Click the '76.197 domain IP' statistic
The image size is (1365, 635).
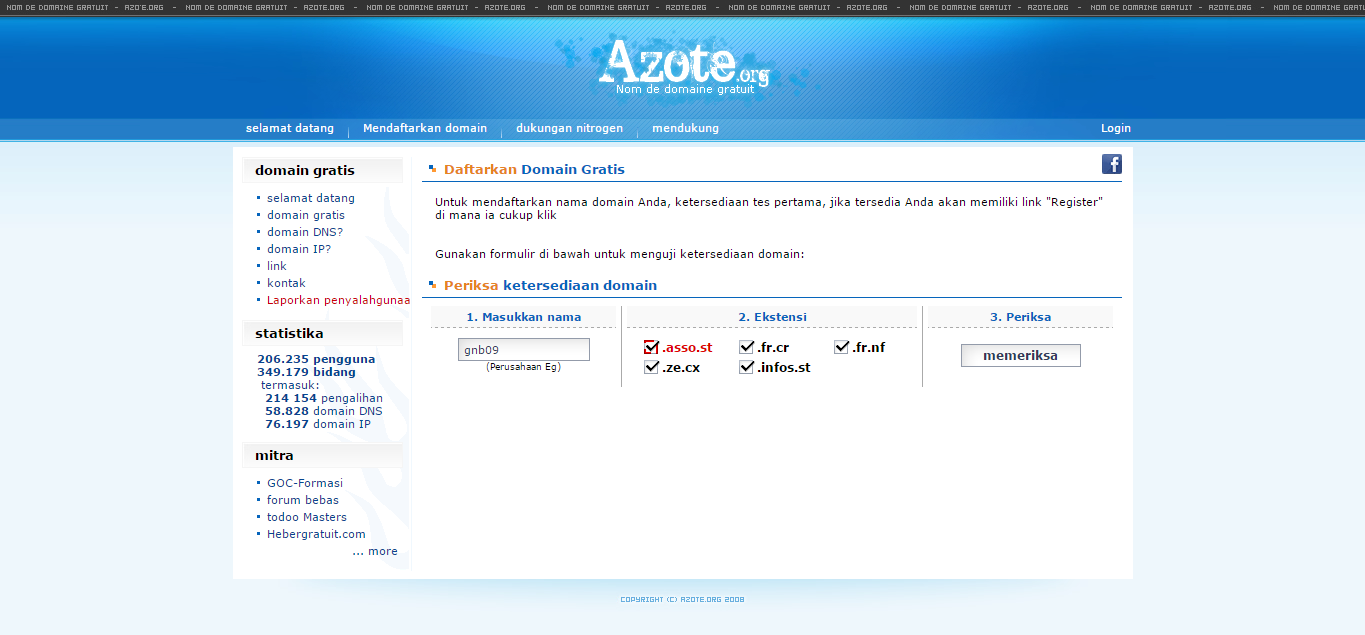pyautogui.click(x=318, y=424)
